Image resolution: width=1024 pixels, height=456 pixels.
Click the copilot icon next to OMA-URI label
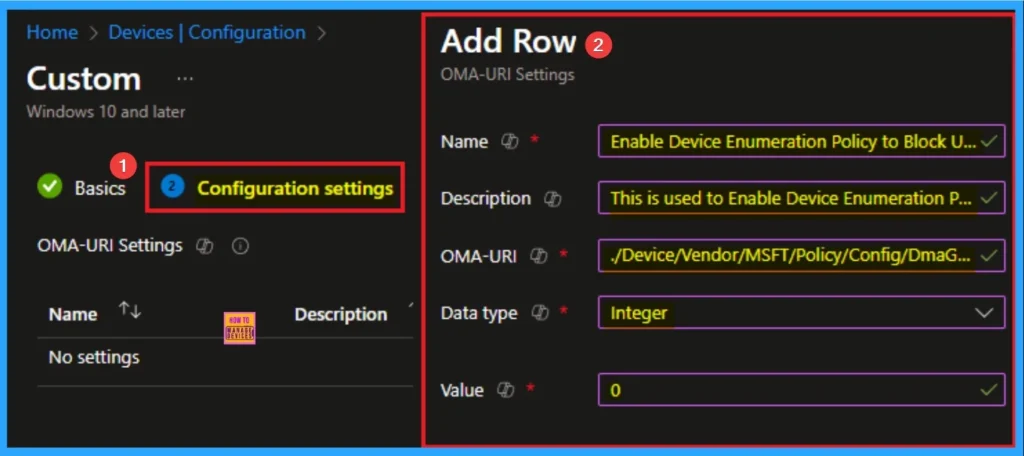(x=539, y=256)
